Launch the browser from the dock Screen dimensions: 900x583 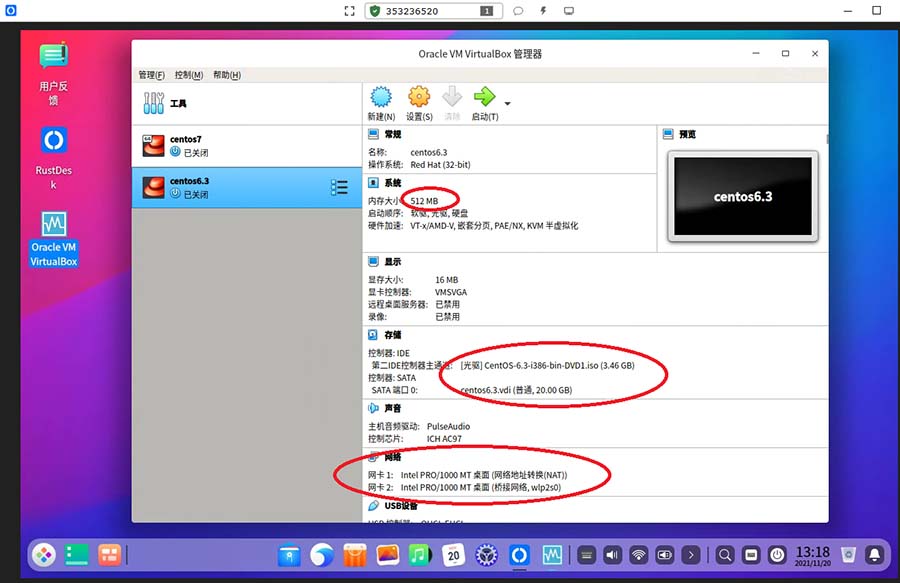tap(322, 555)
